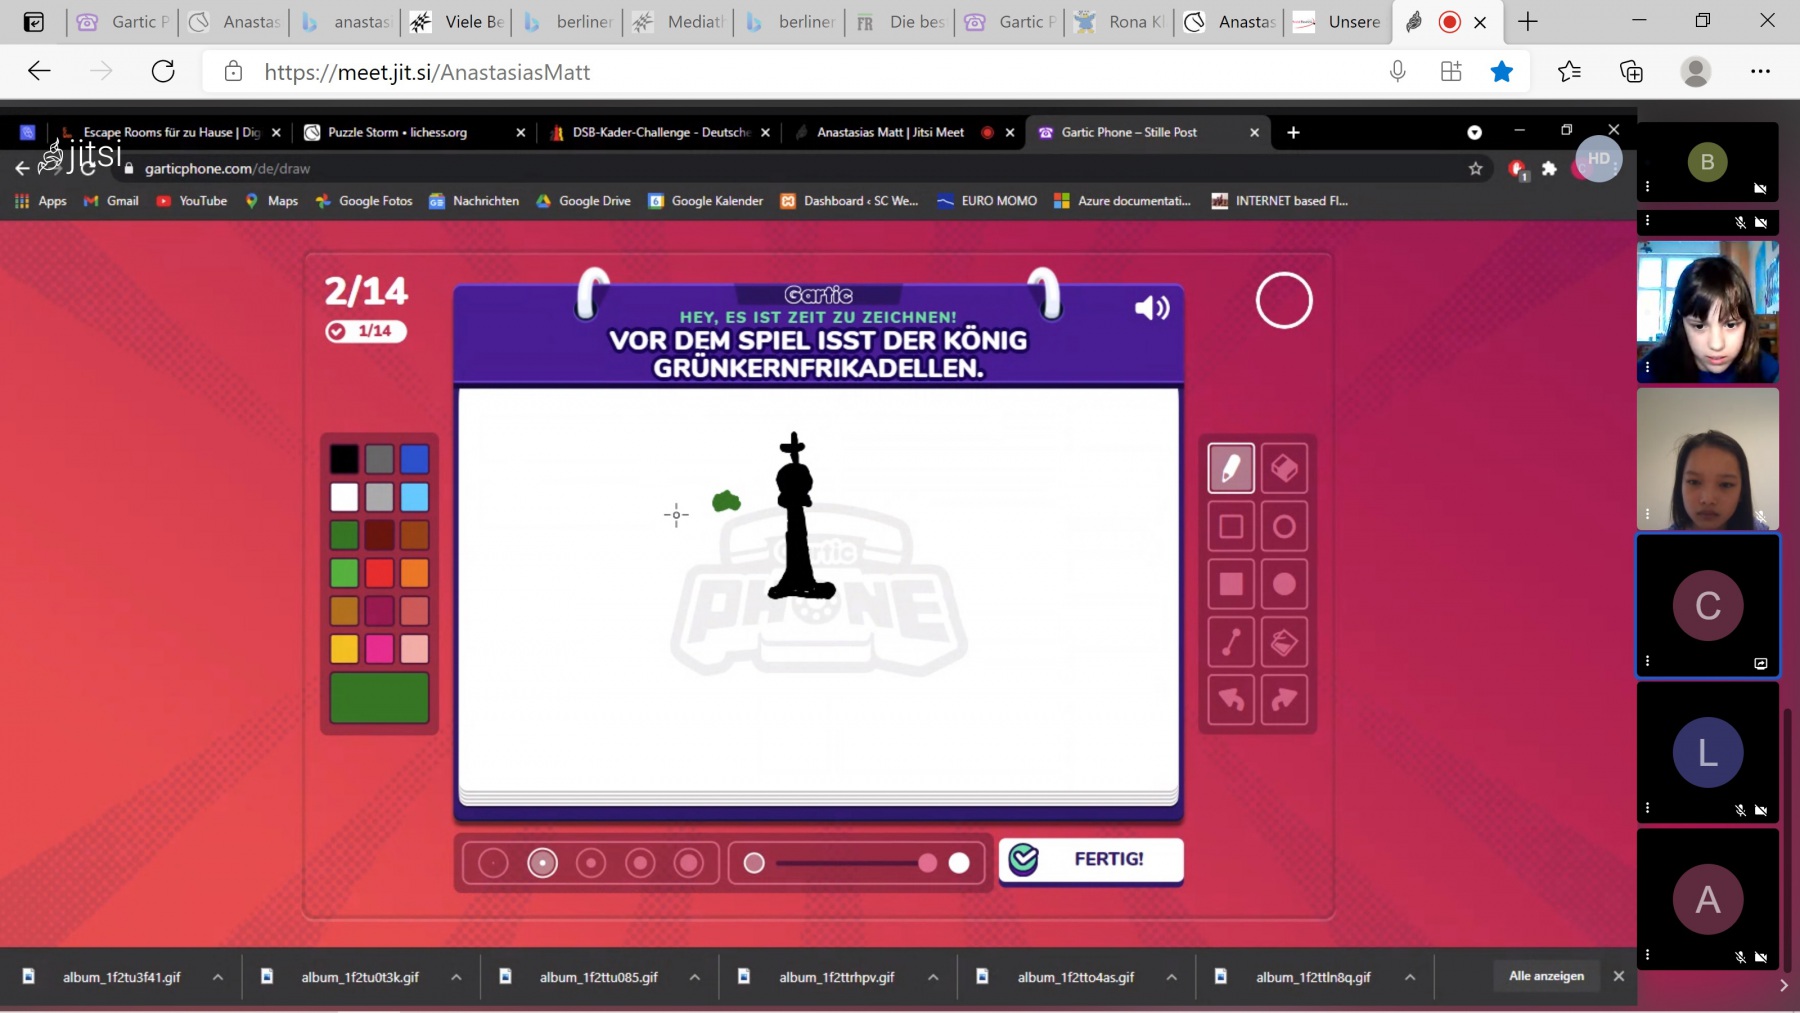Redo the last undone stroke
The image size is (1800, 1013).
(x=1284, y=700)
